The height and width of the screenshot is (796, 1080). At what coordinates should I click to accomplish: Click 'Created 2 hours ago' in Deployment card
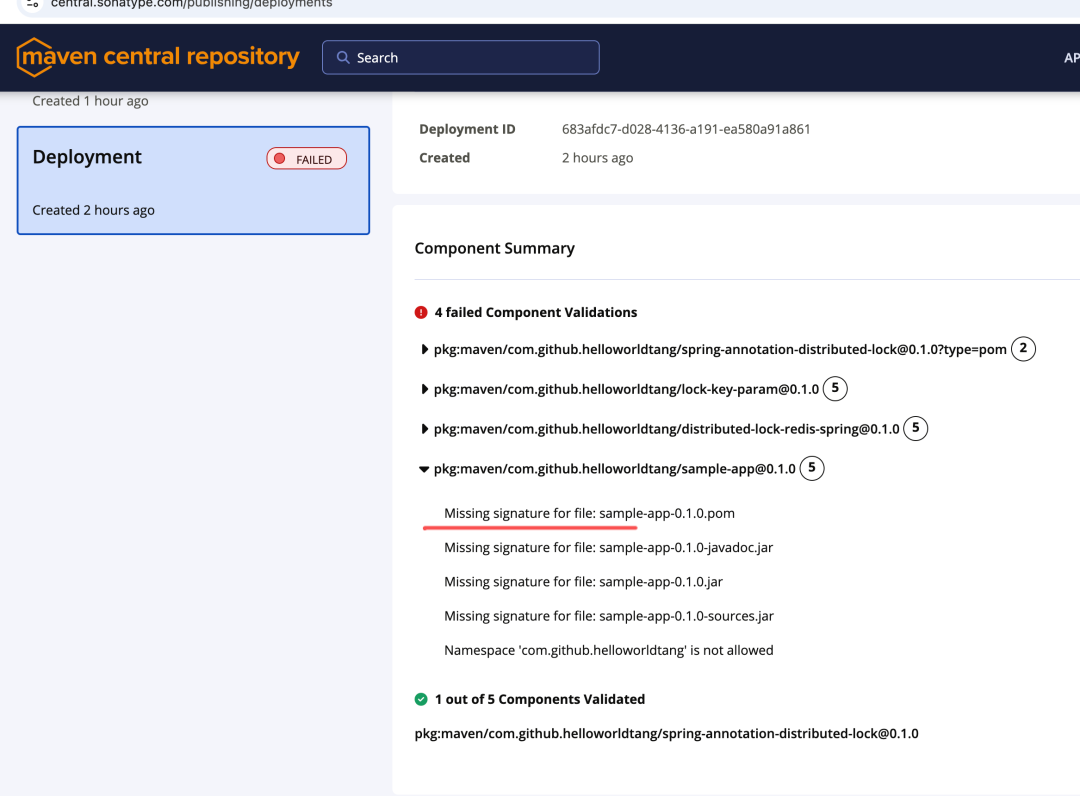click(x=94, y=211)
